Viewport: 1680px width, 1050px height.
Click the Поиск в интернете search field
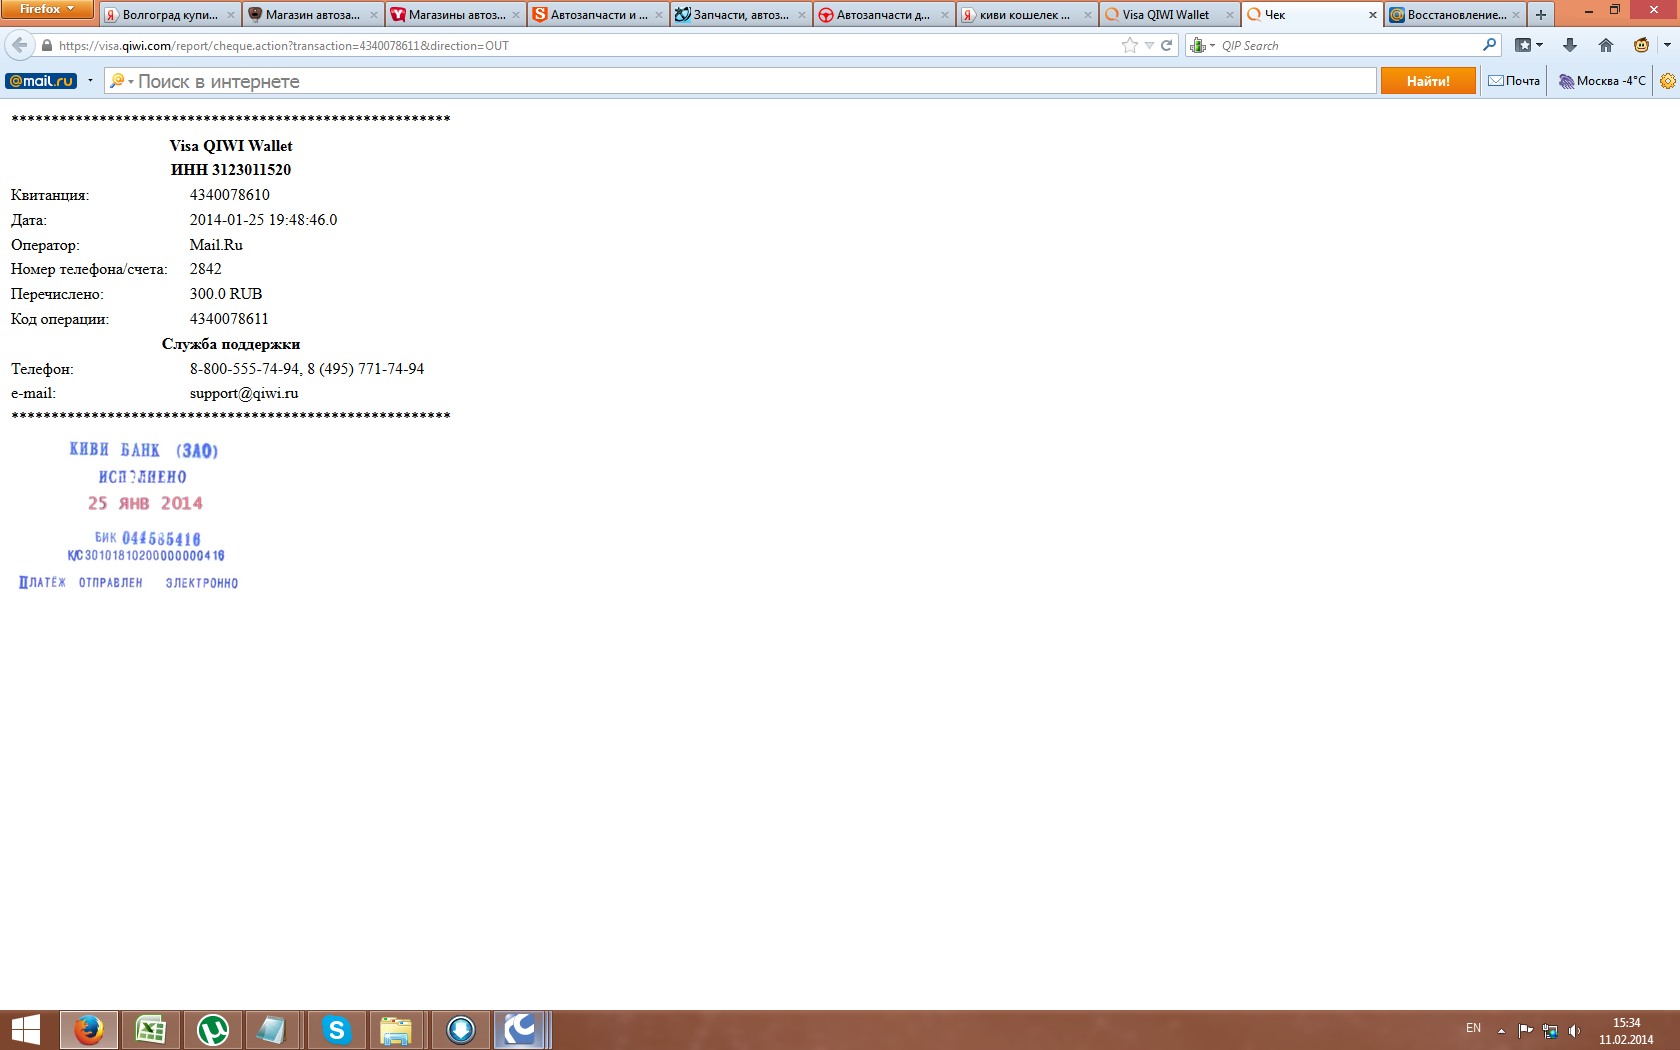point(755,81)
